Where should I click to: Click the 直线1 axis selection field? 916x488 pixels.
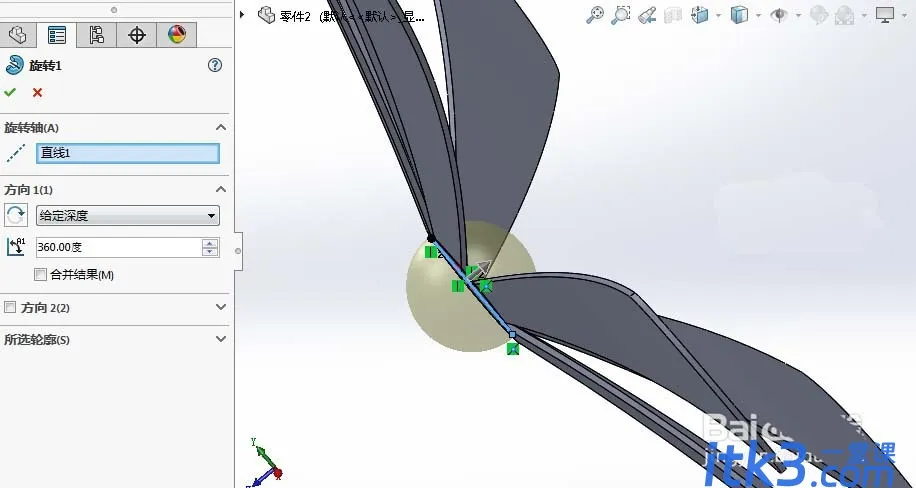pyautogui.click(x=127, y=153)
